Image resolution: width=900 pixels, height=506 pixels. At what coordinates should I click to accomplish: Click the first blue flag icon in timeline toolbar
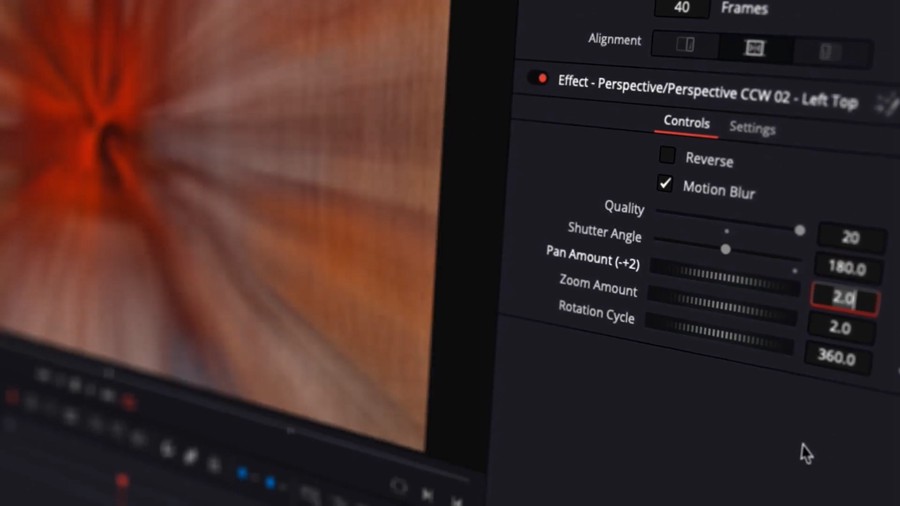[242, 473]
